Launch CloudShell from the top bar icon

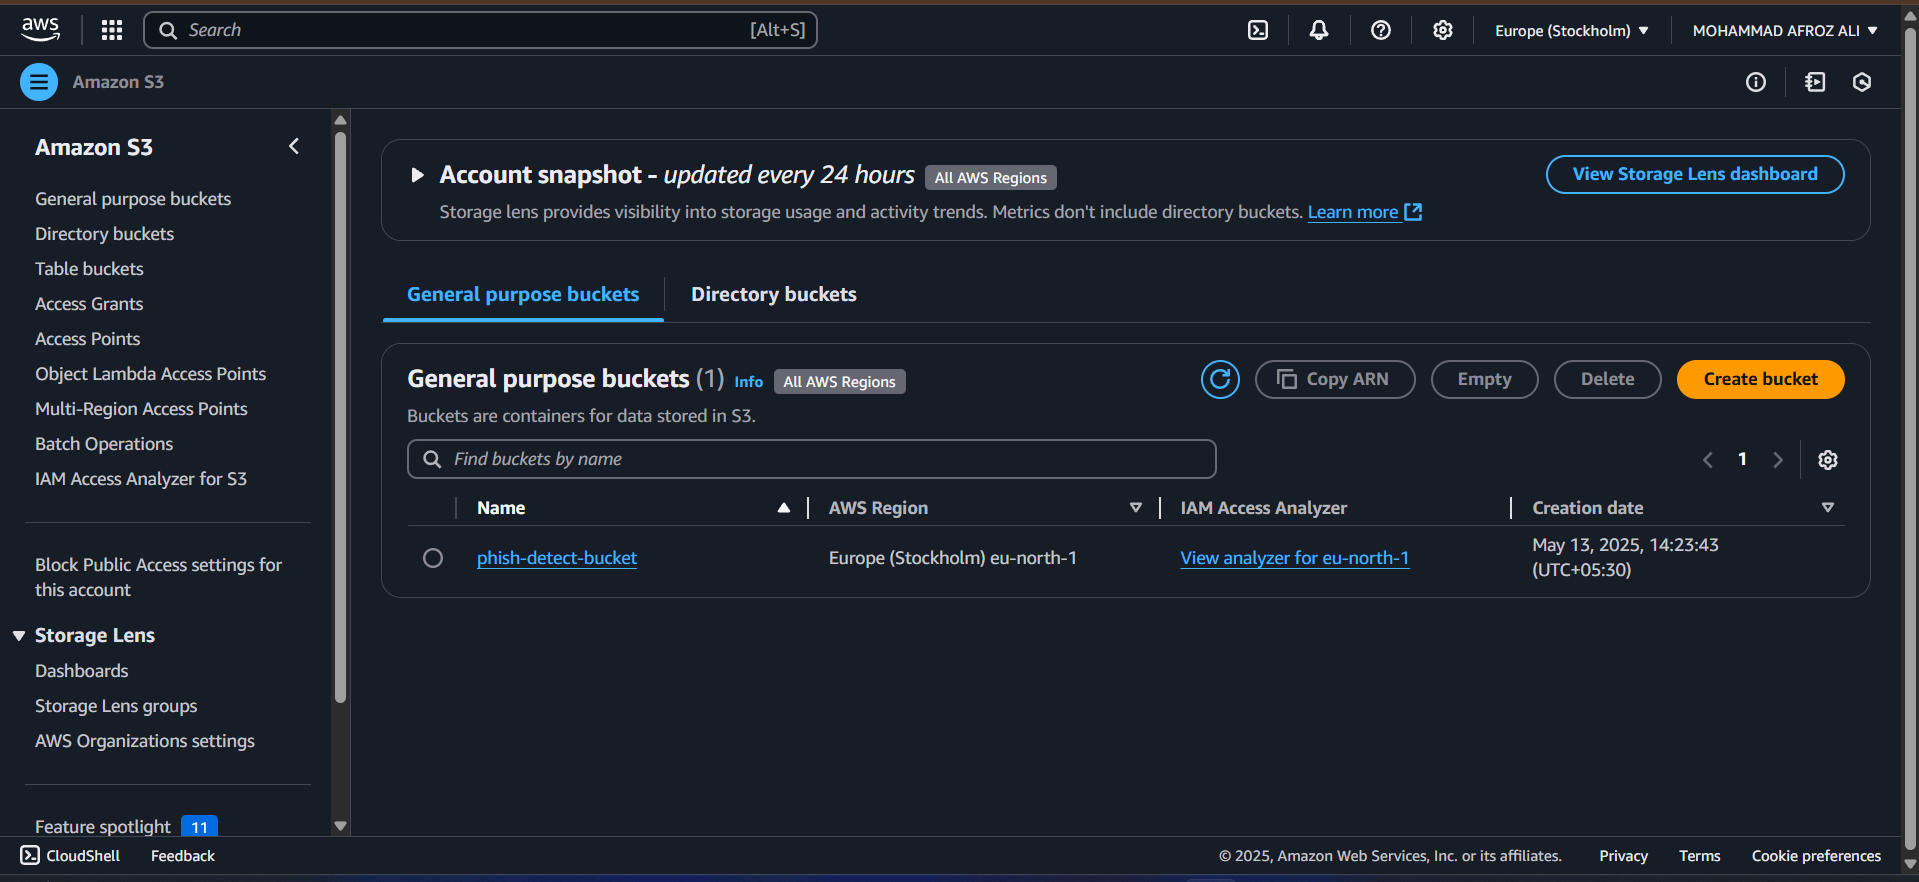[1258, 30]
